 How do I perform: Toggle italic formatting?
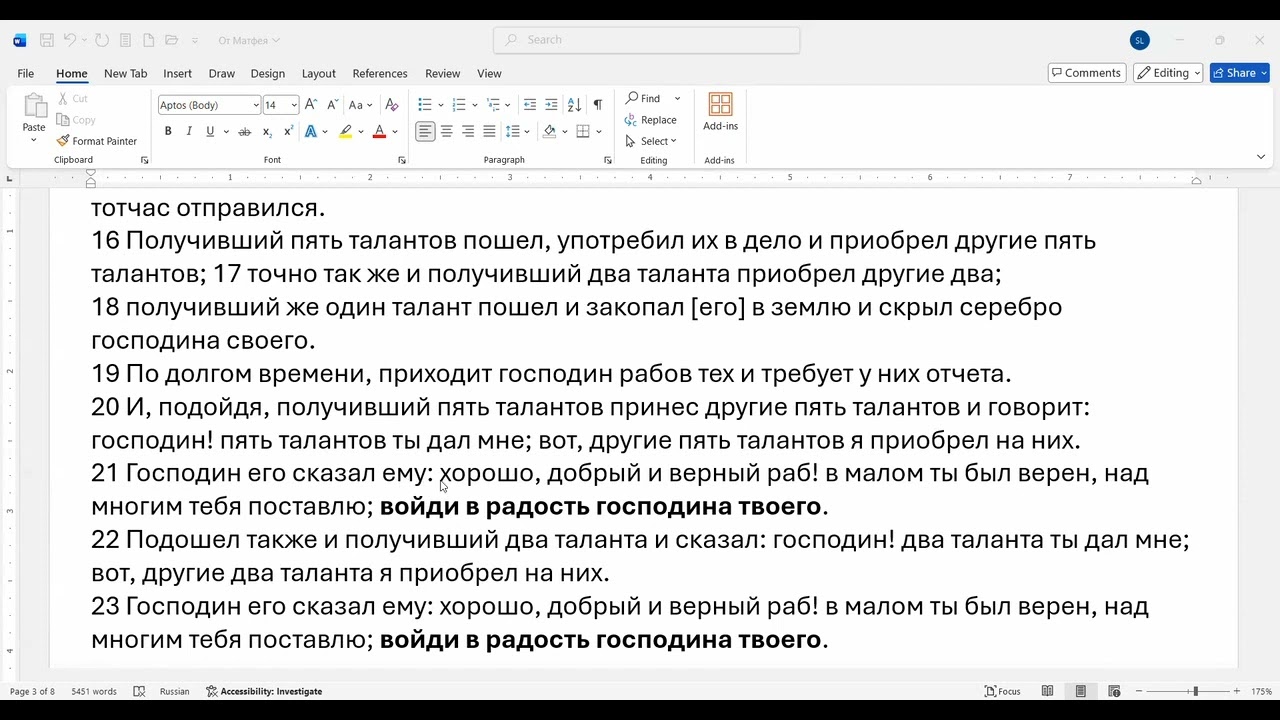pos(189,131)
